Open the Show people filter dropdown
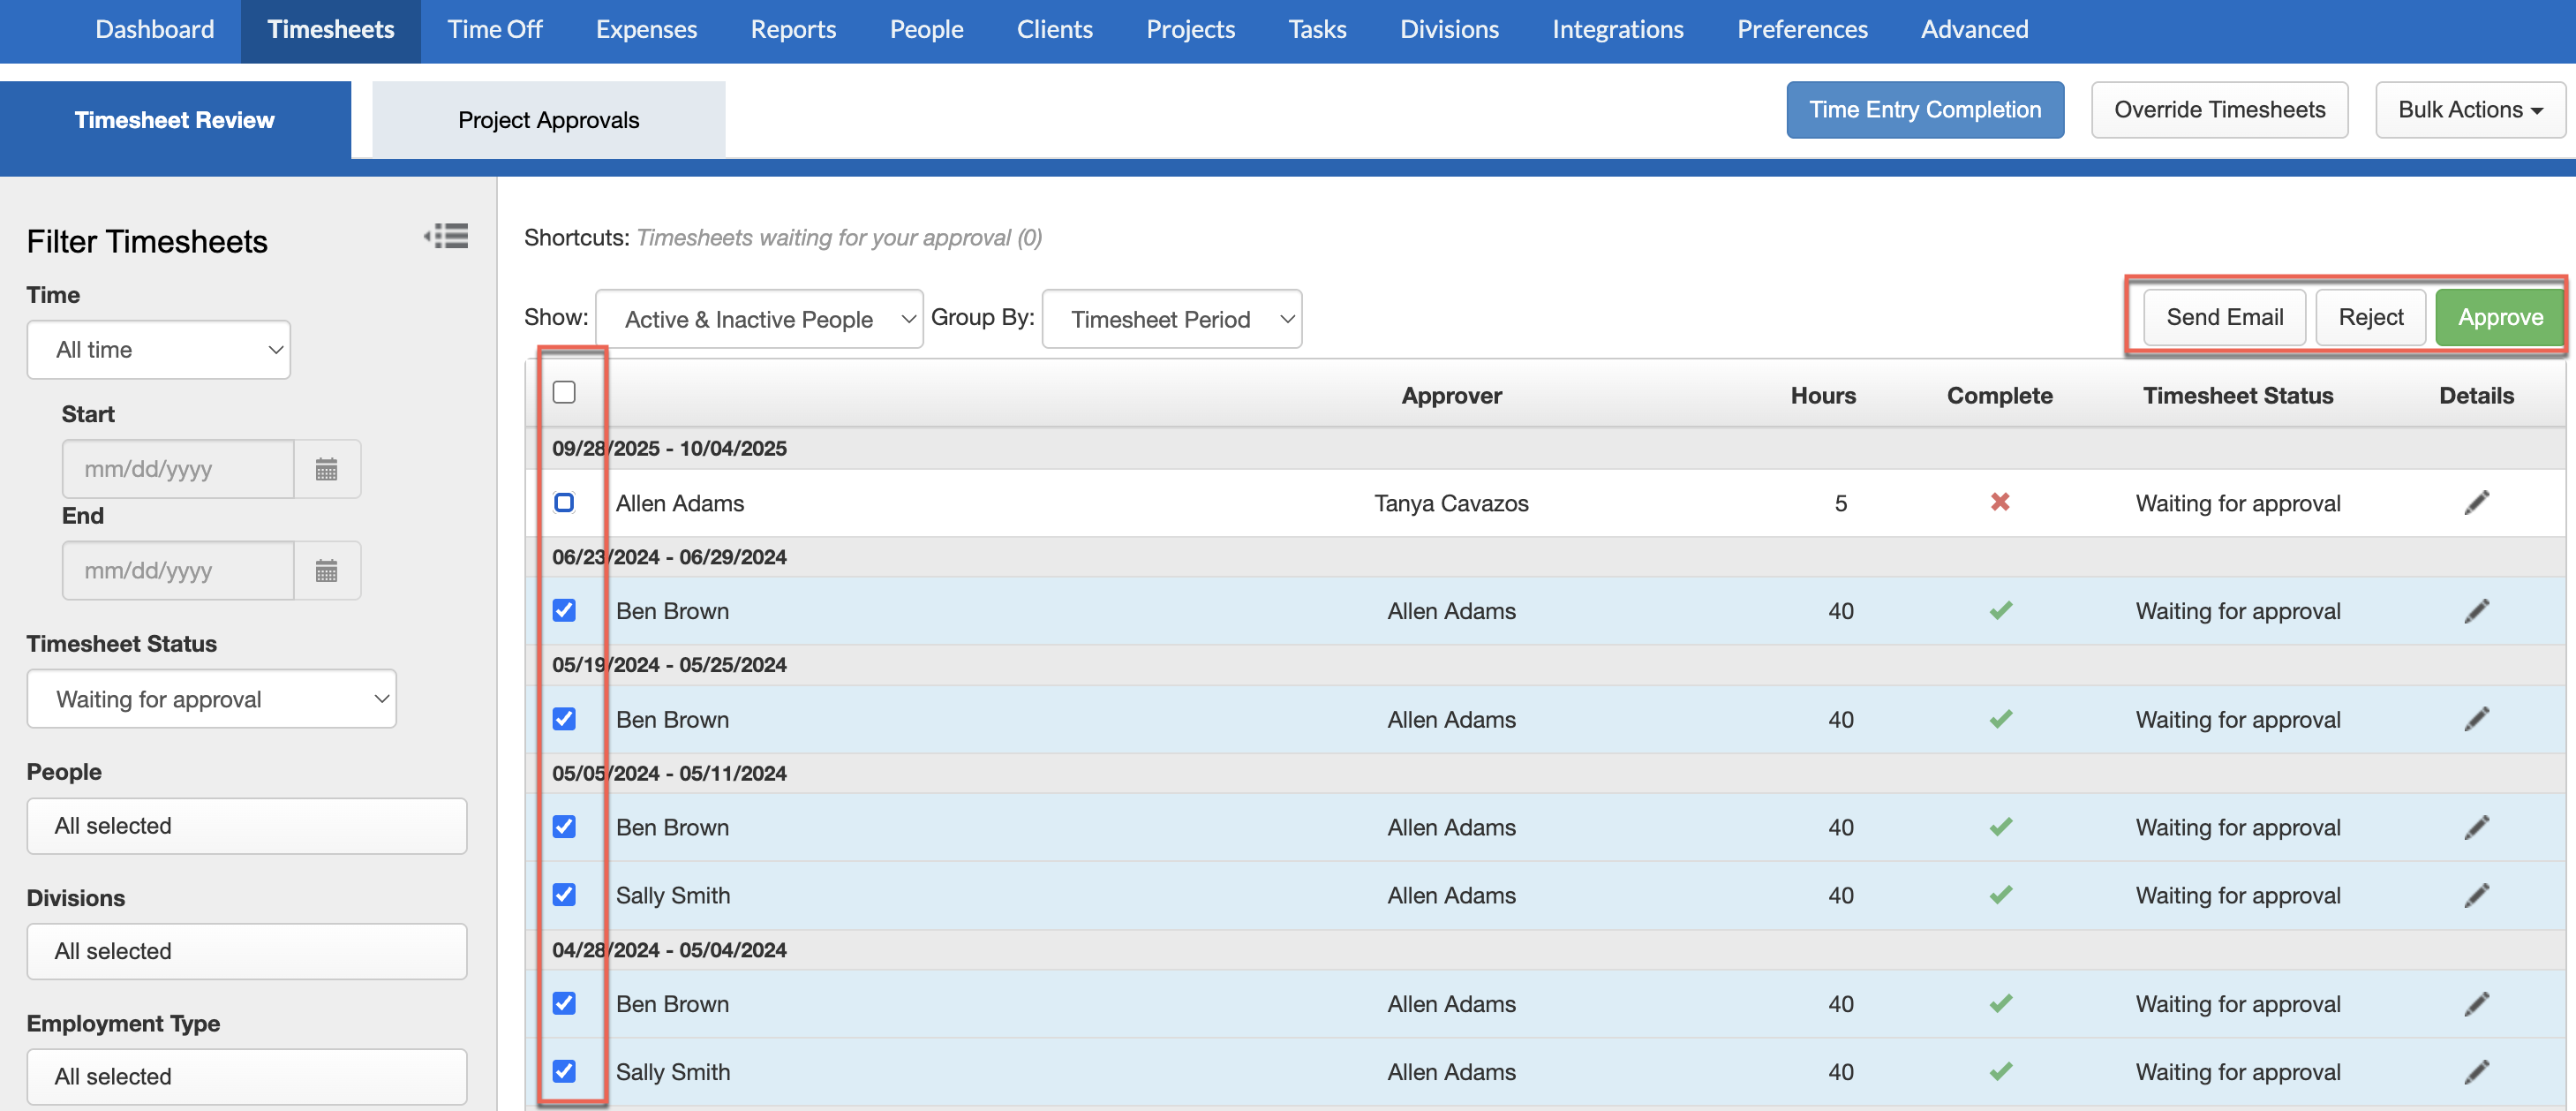Screen dimensions: 2576x1111 [x=759, y=318]
